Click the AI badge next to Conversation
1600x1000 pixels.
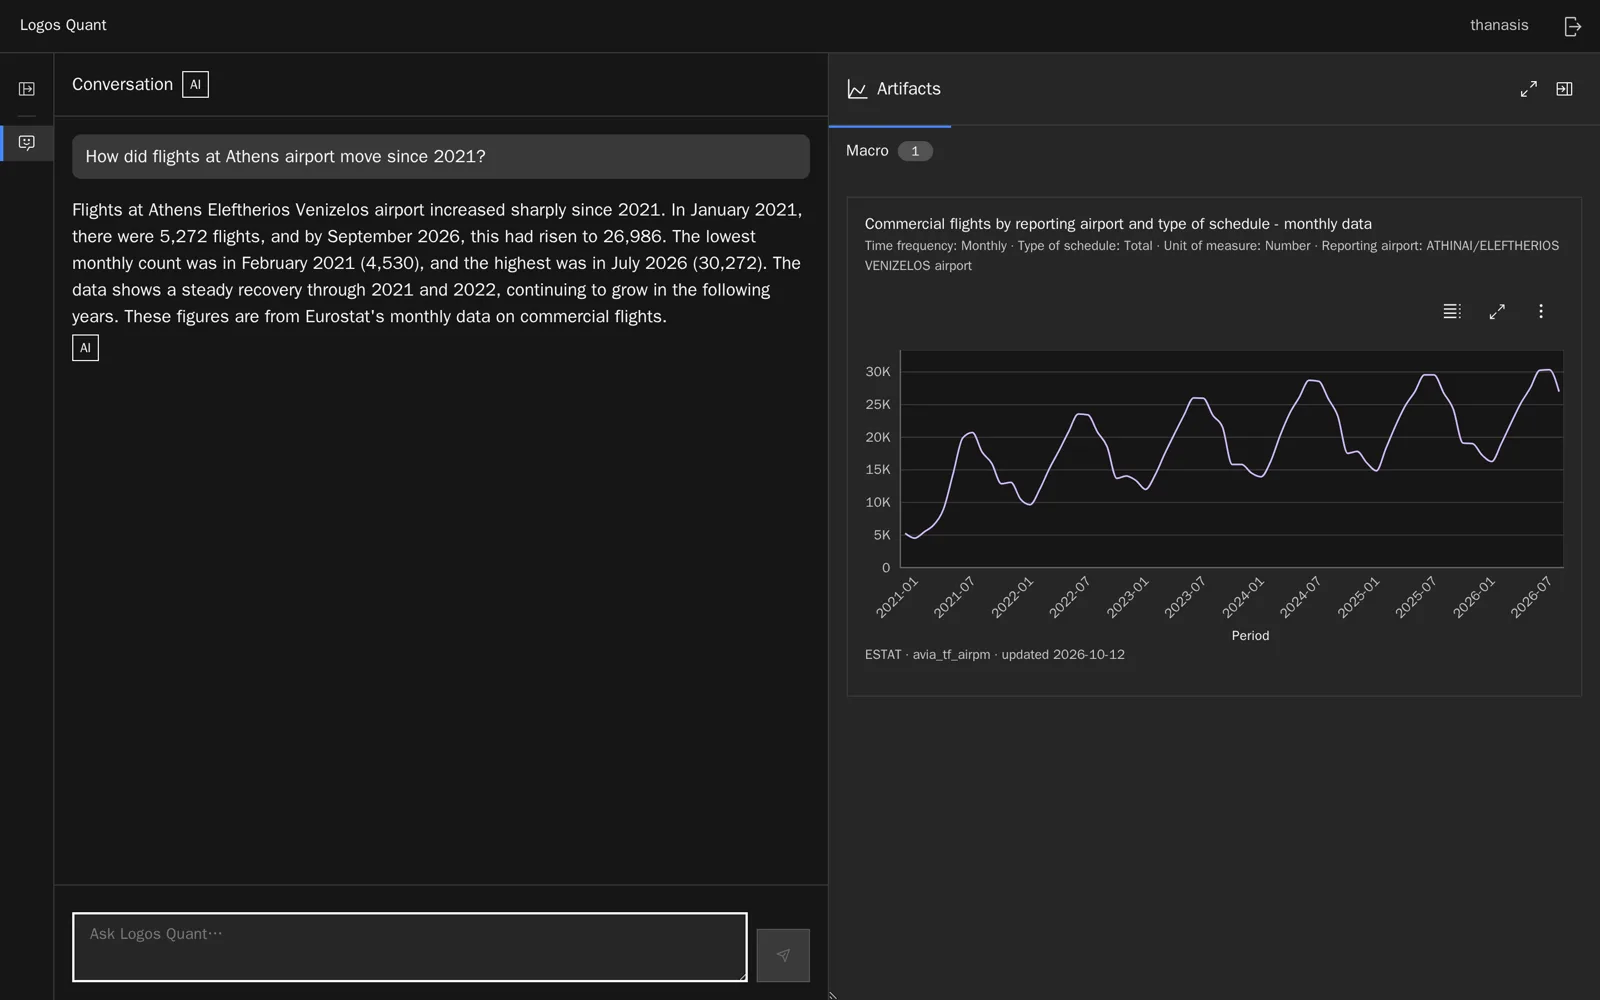point(195,85)
